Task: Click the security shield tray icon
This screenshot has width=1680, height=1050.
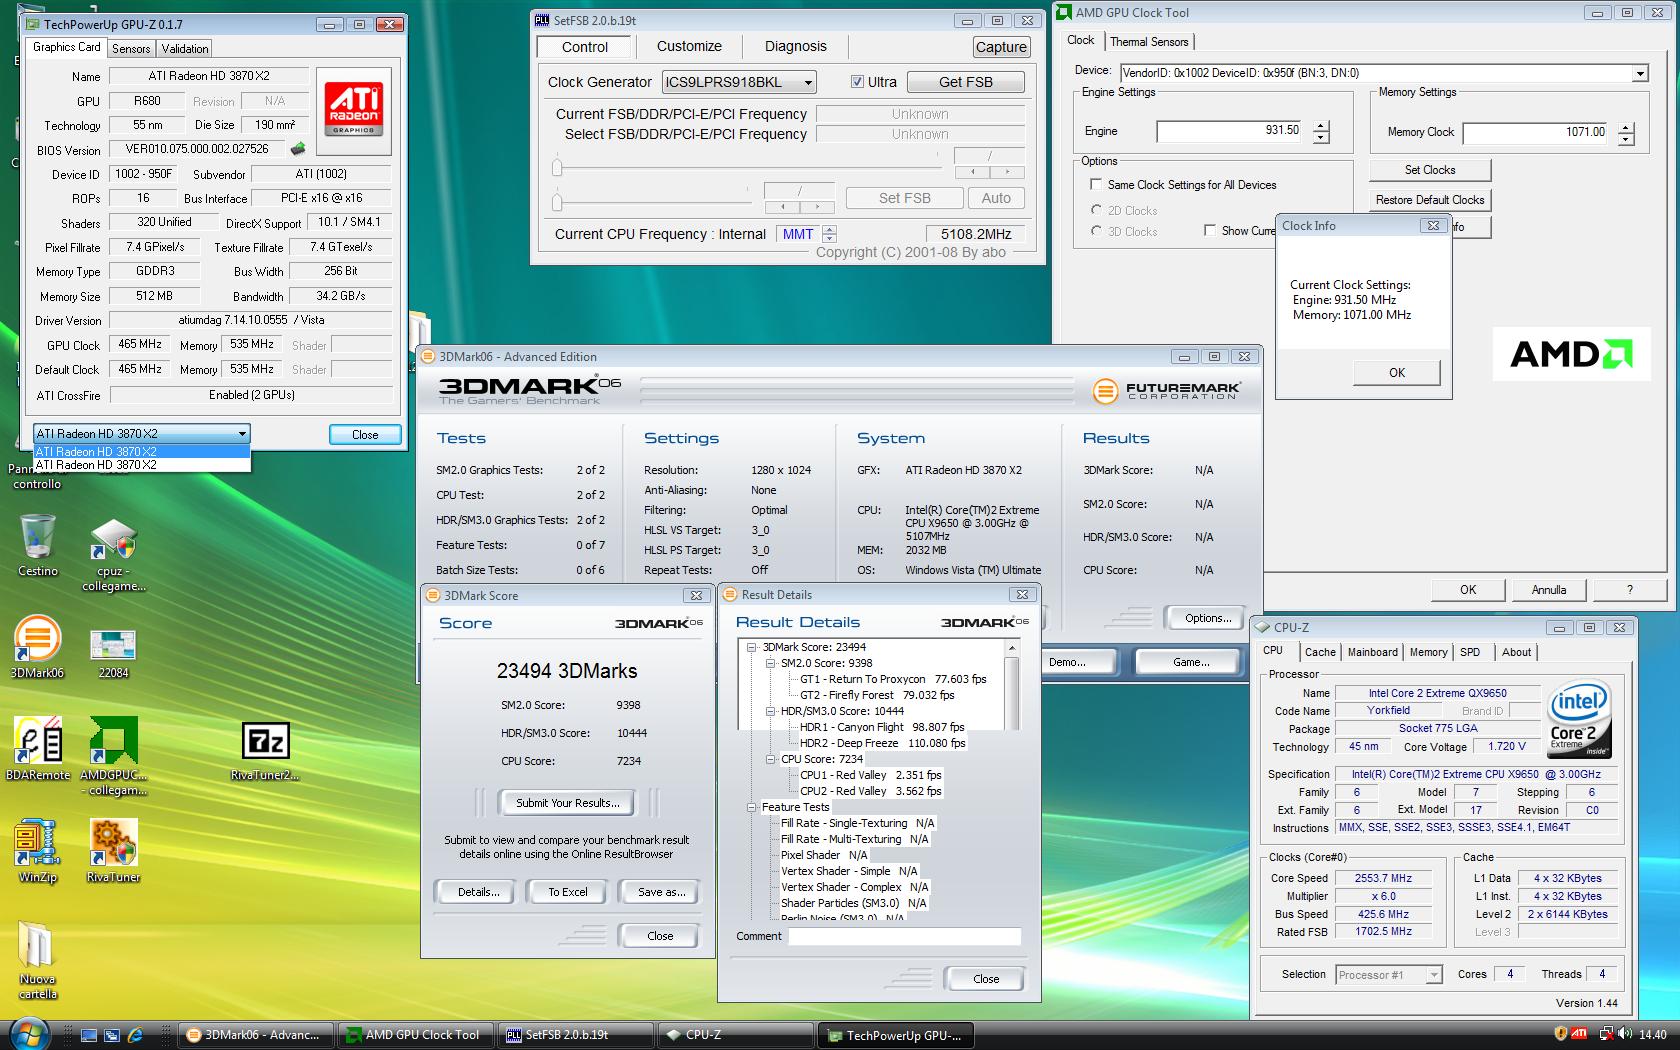Action: (1560, 1035)
